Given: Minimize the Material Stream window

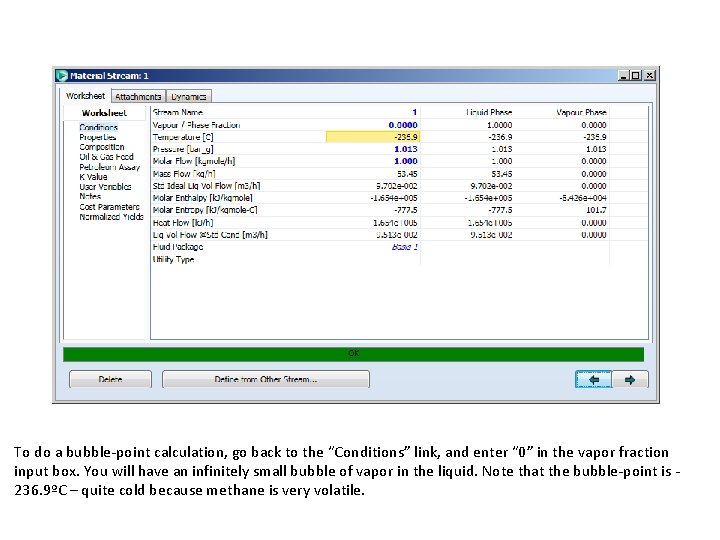Looking at the screenshot, I should pyautogui.click(x=623, y=75).
